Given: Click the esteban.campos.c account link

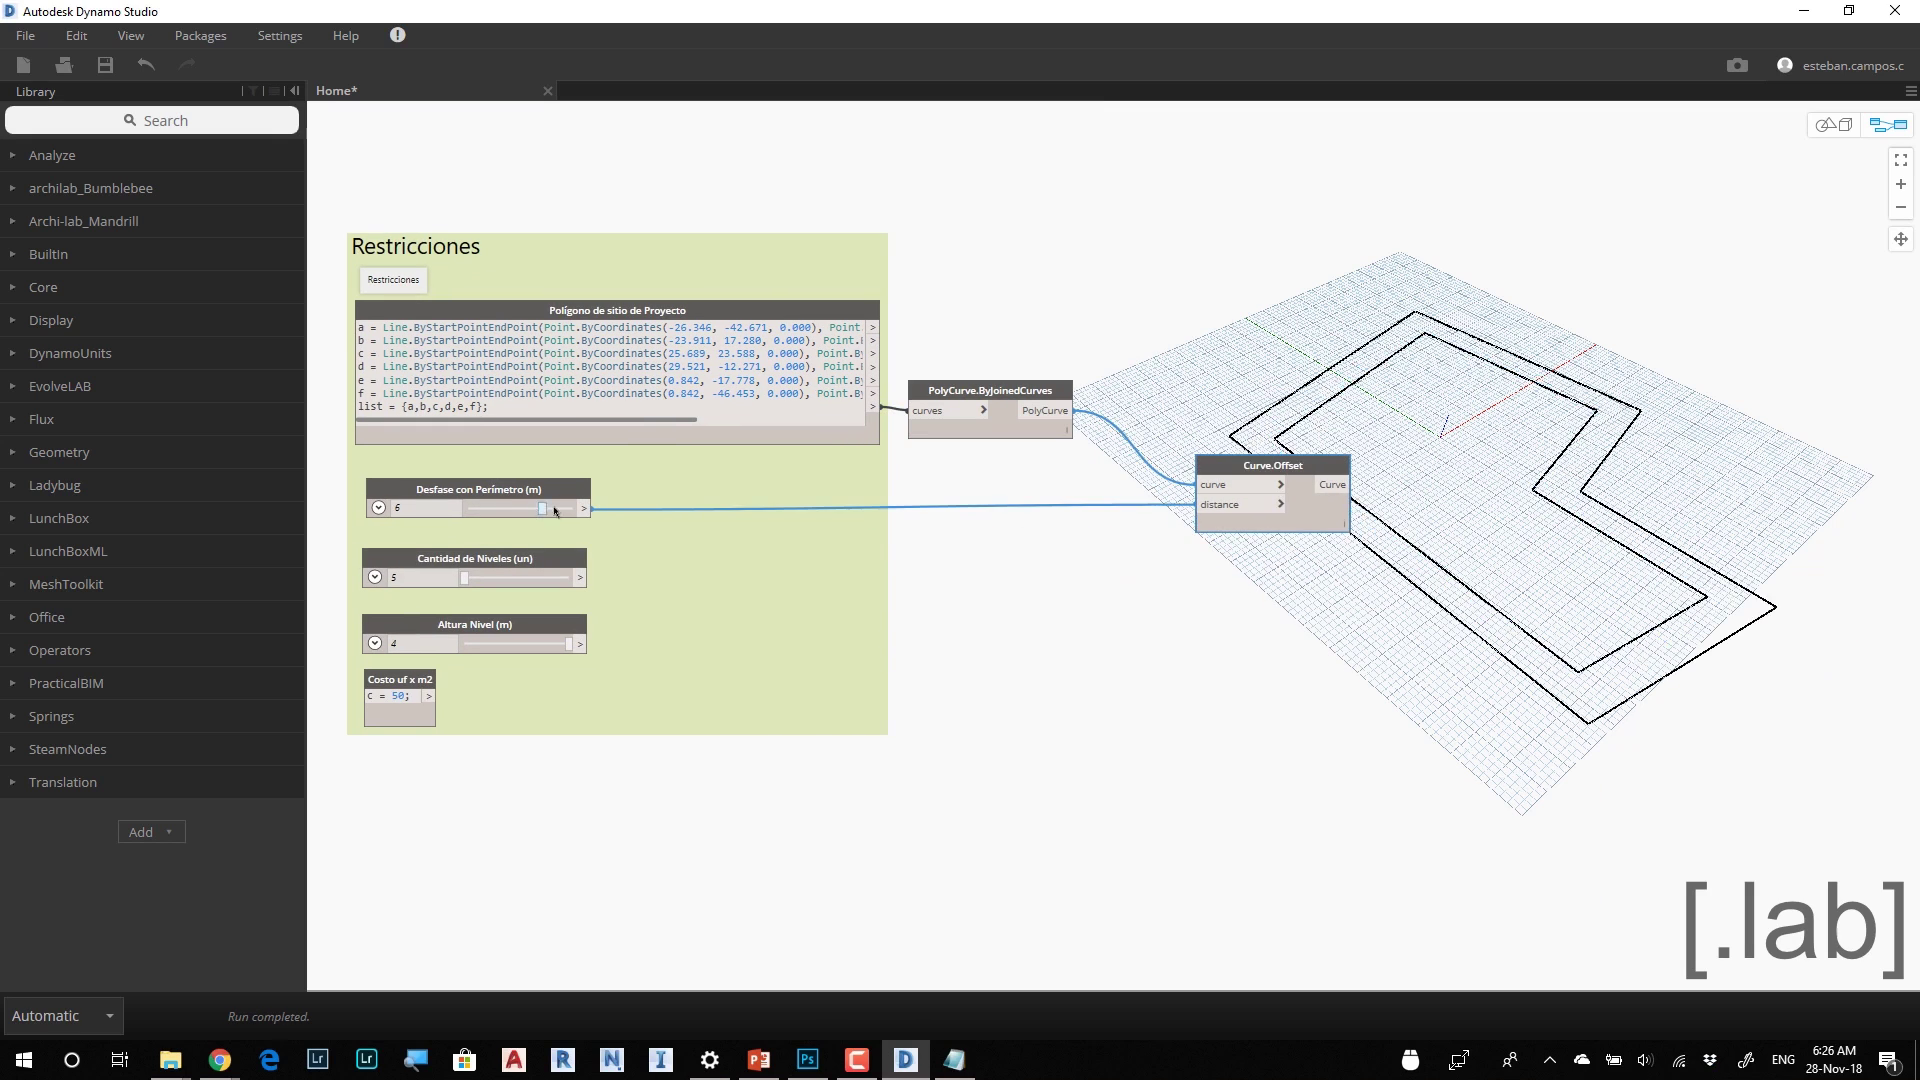Looking at the screenshot, I should pos(1852,66).
